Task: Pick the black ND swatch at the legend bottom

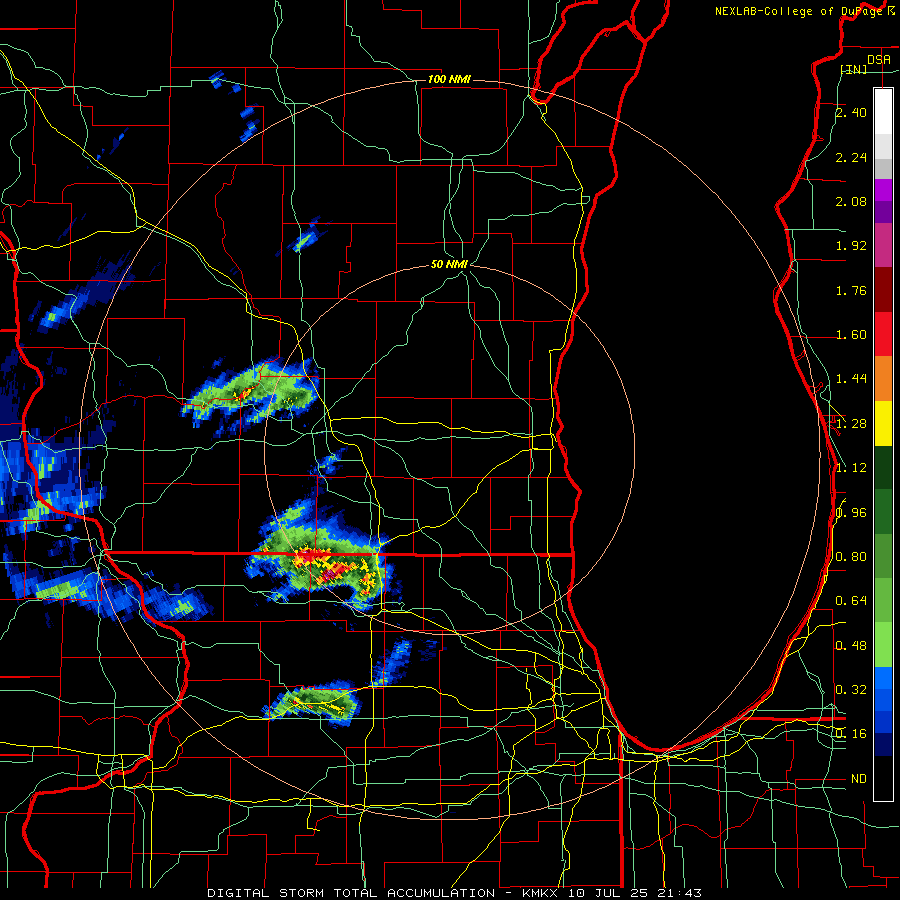Action: pos(883,778)
